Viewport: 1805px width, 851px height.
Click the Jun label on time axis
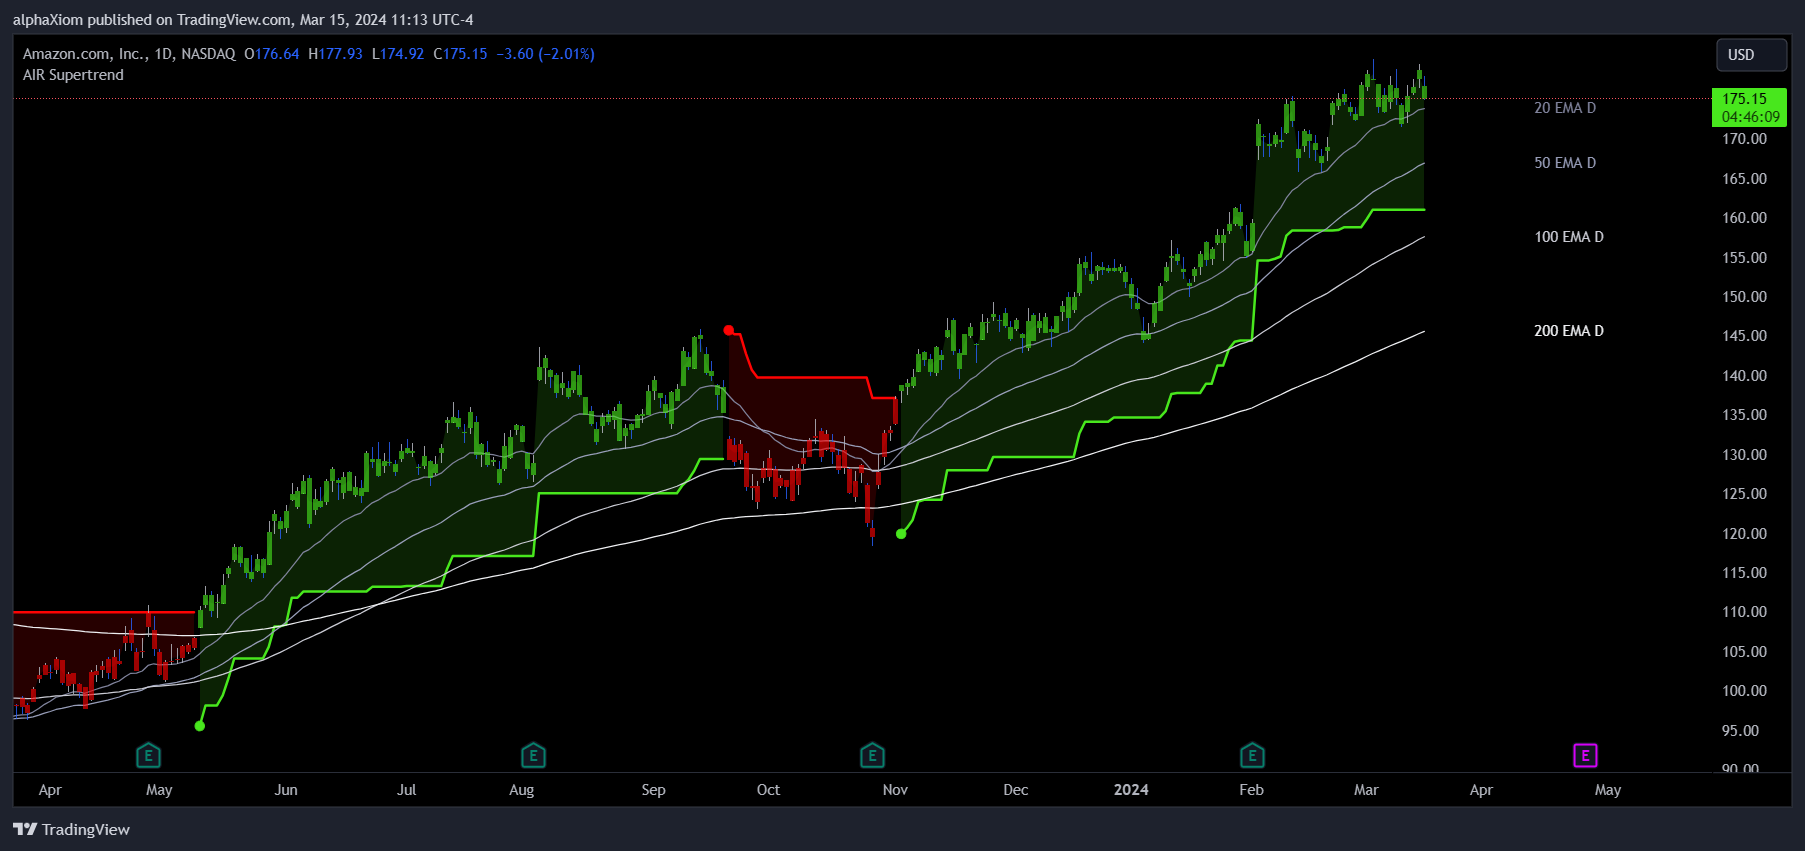[x=286, y=790]
